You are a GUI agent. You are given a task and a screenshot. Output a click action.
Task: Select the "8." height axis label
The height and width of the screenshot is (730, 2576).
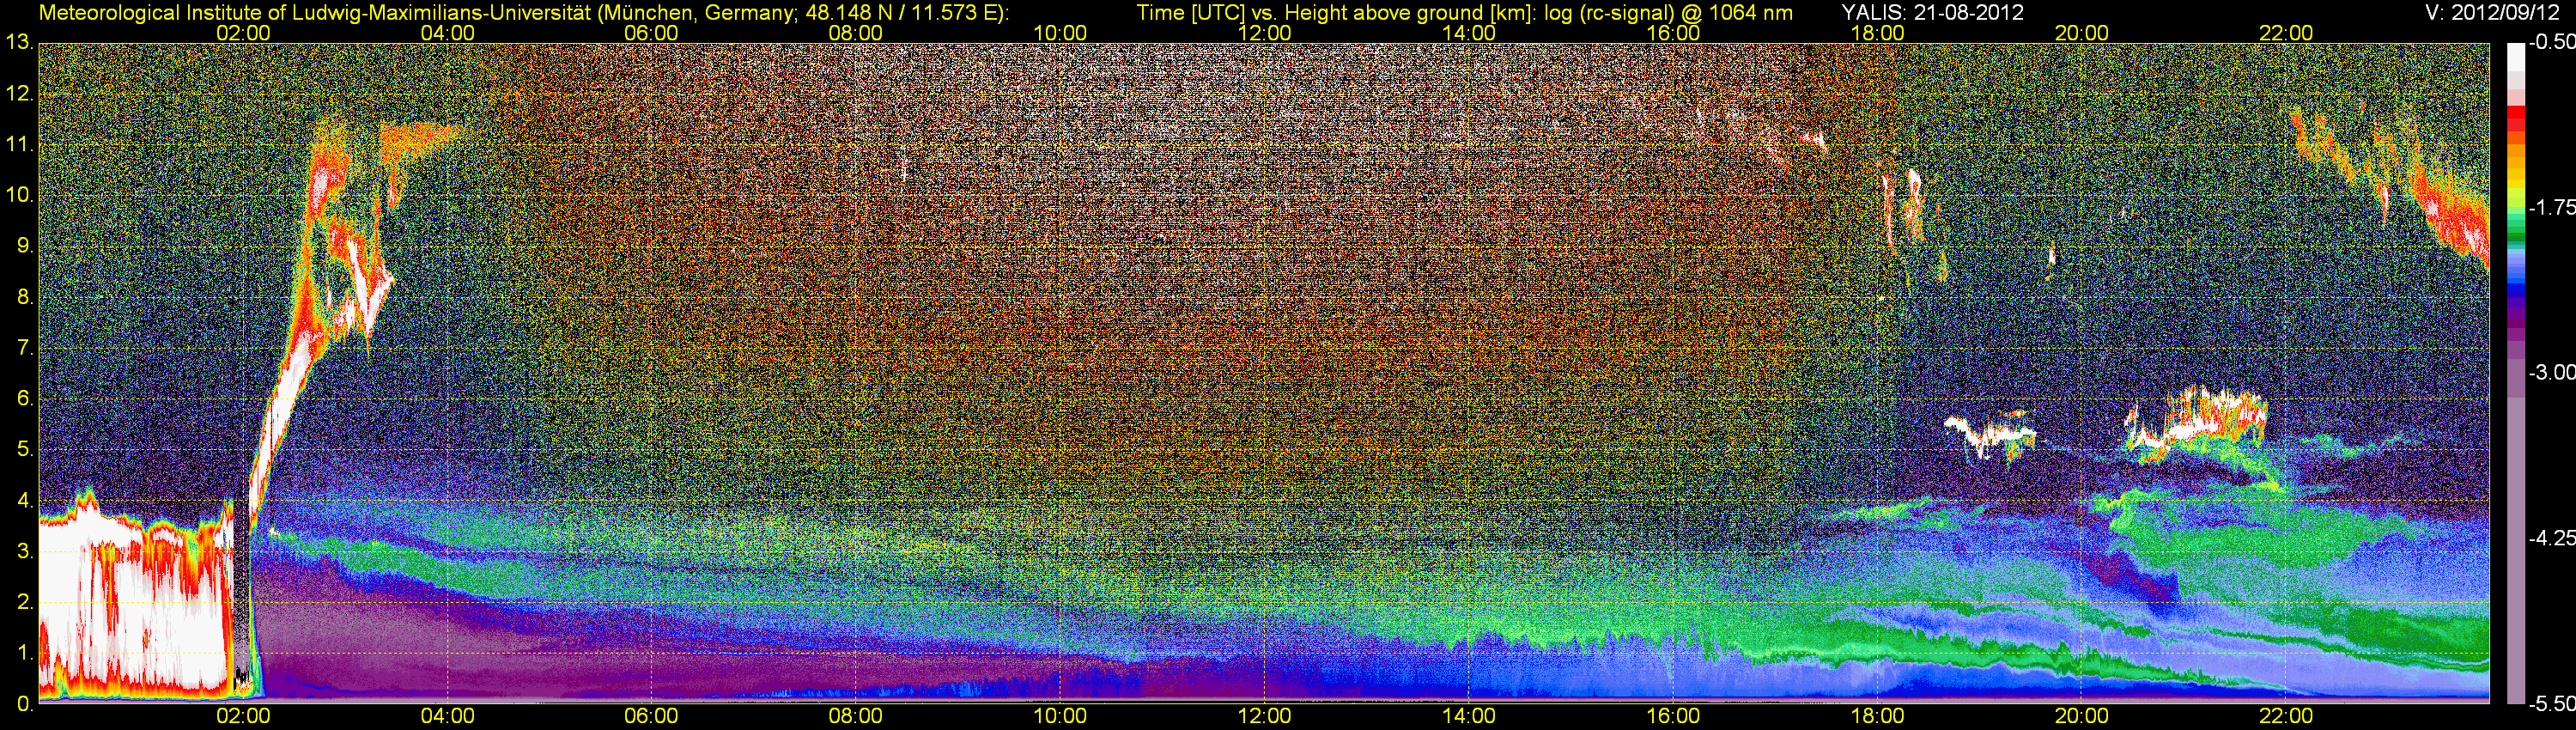coord(25,297)
